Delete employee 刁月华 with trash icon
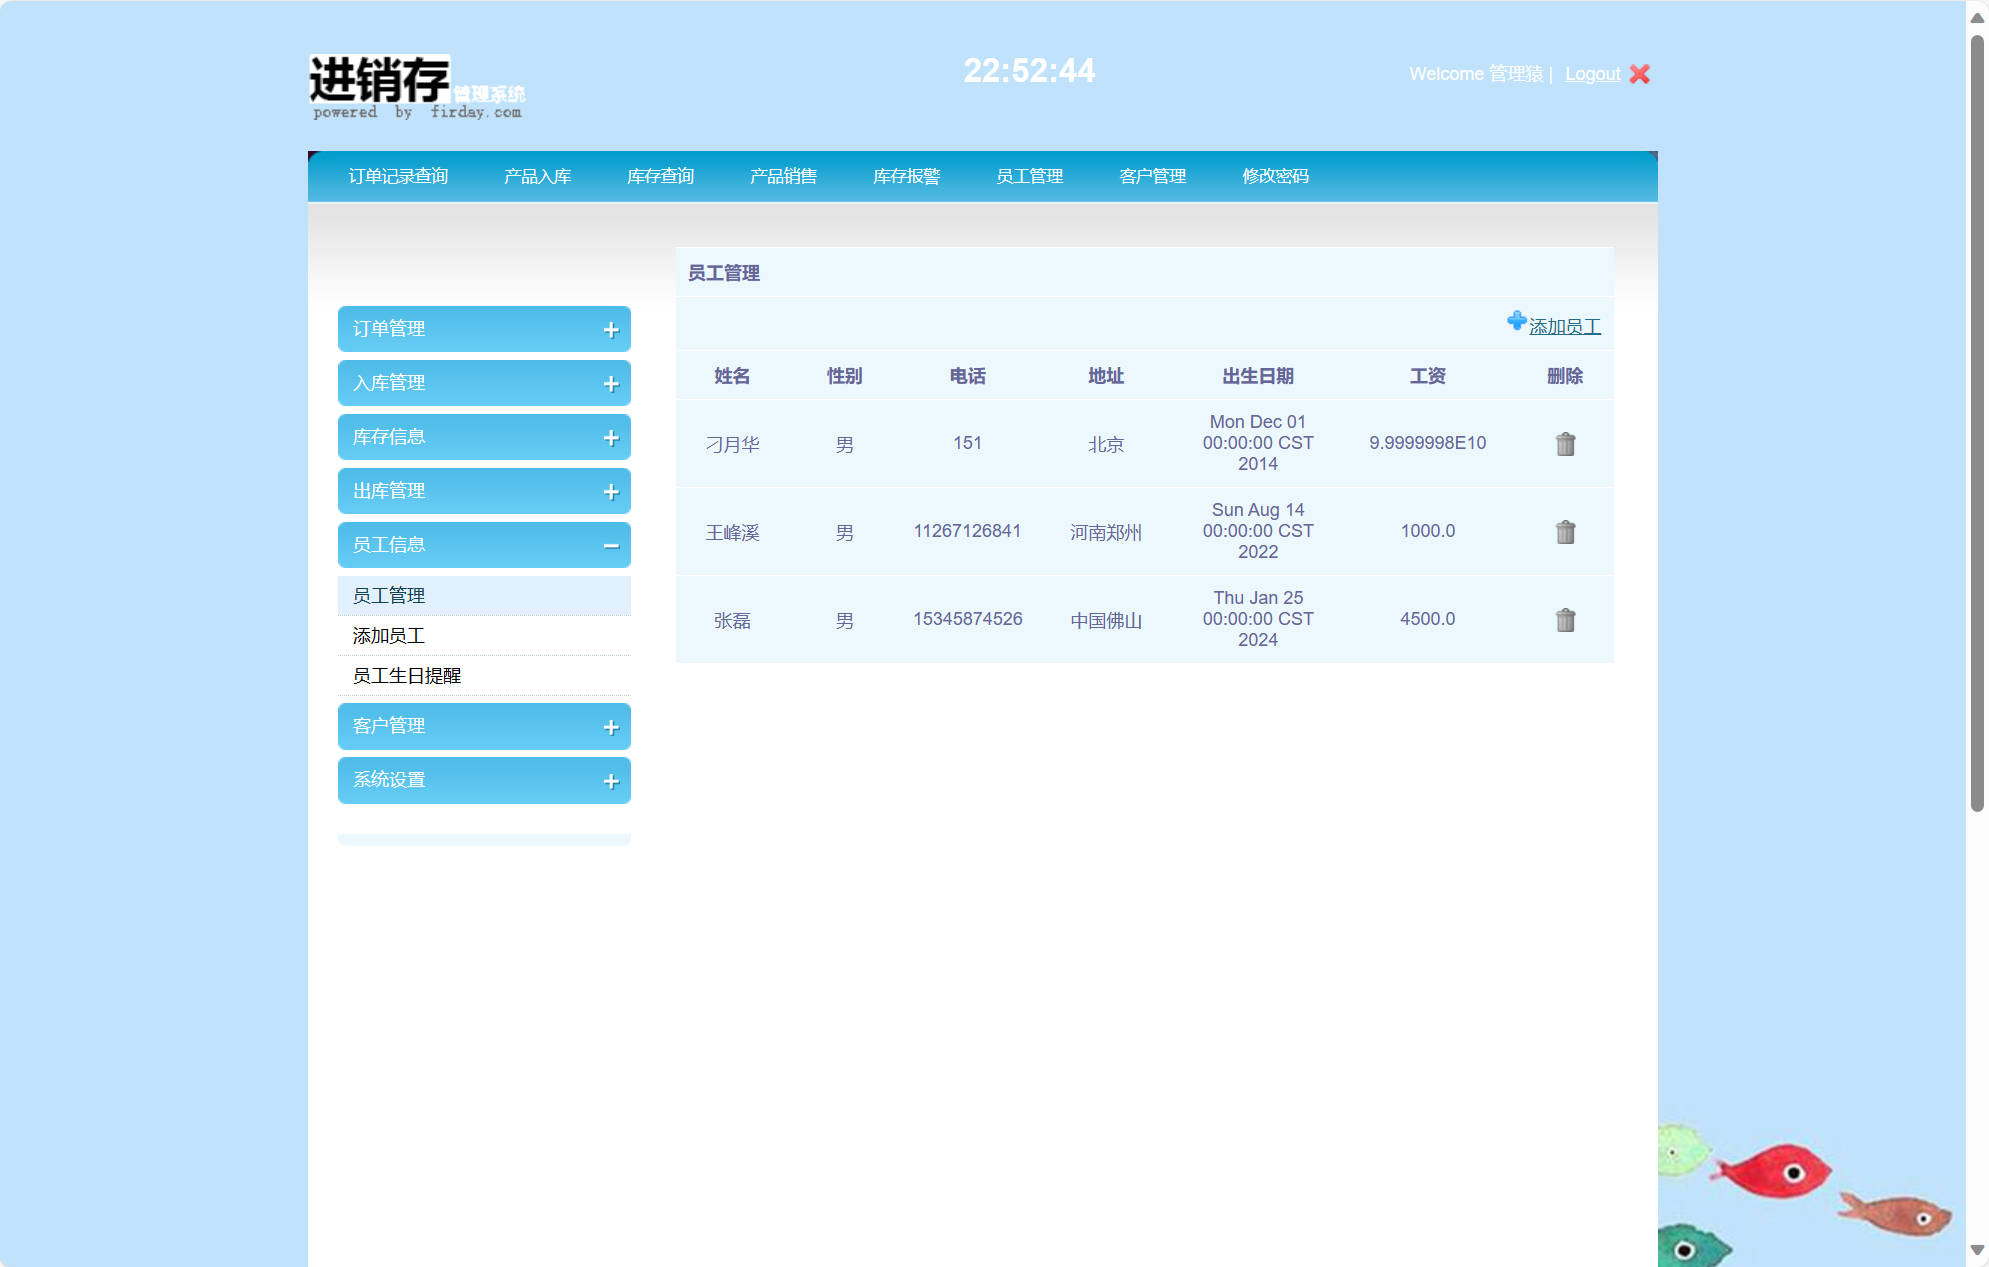The image size is (1989, 1267). pyautogui.click(x=1565, y=444)
